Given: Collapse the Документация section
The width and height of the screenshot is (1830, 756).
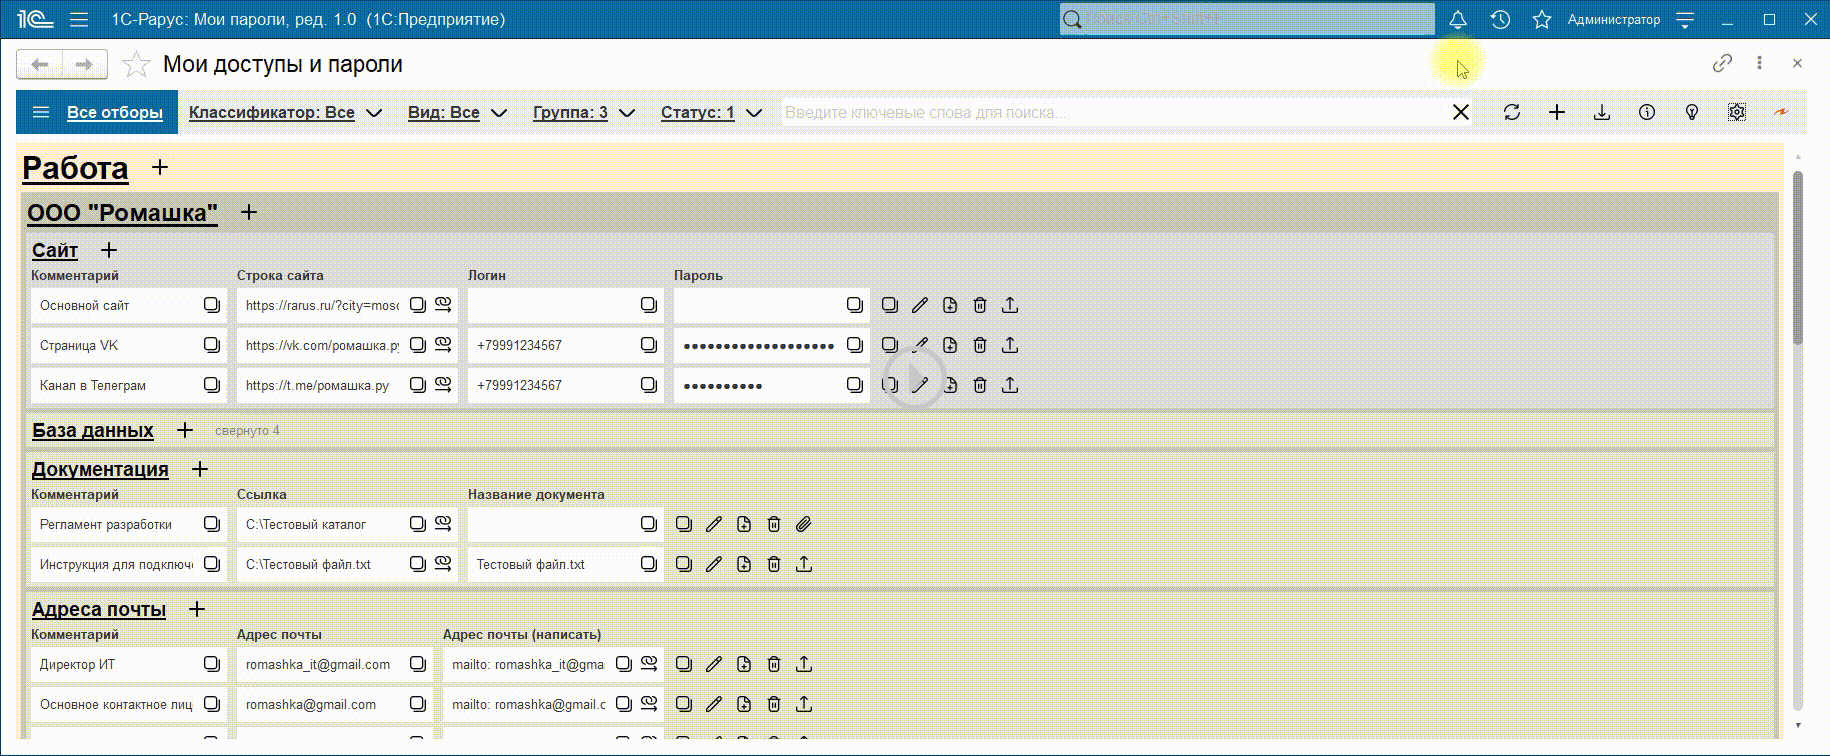Looking at the screenshot, I should coord(100,469).
